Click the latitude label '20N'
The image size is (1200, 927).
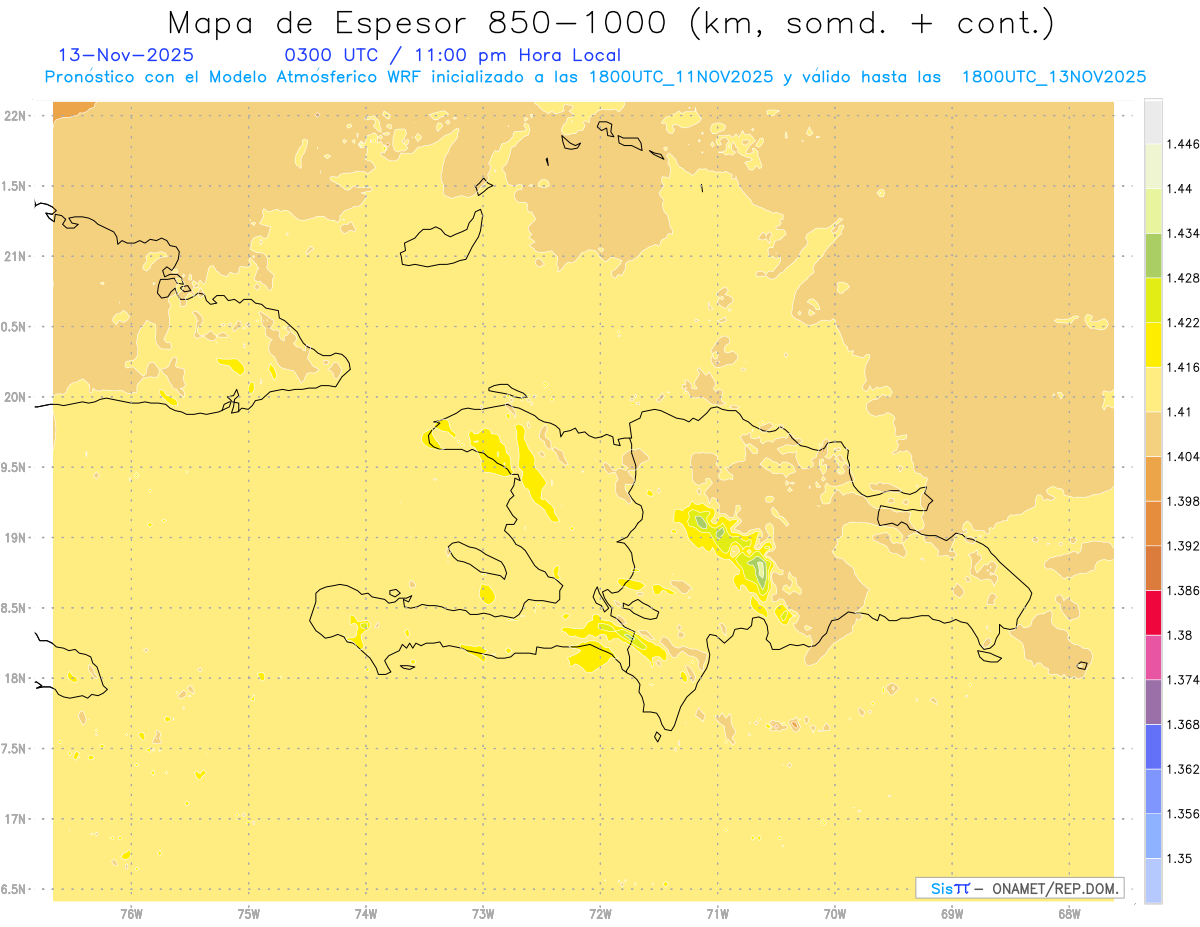coord(17,397)
